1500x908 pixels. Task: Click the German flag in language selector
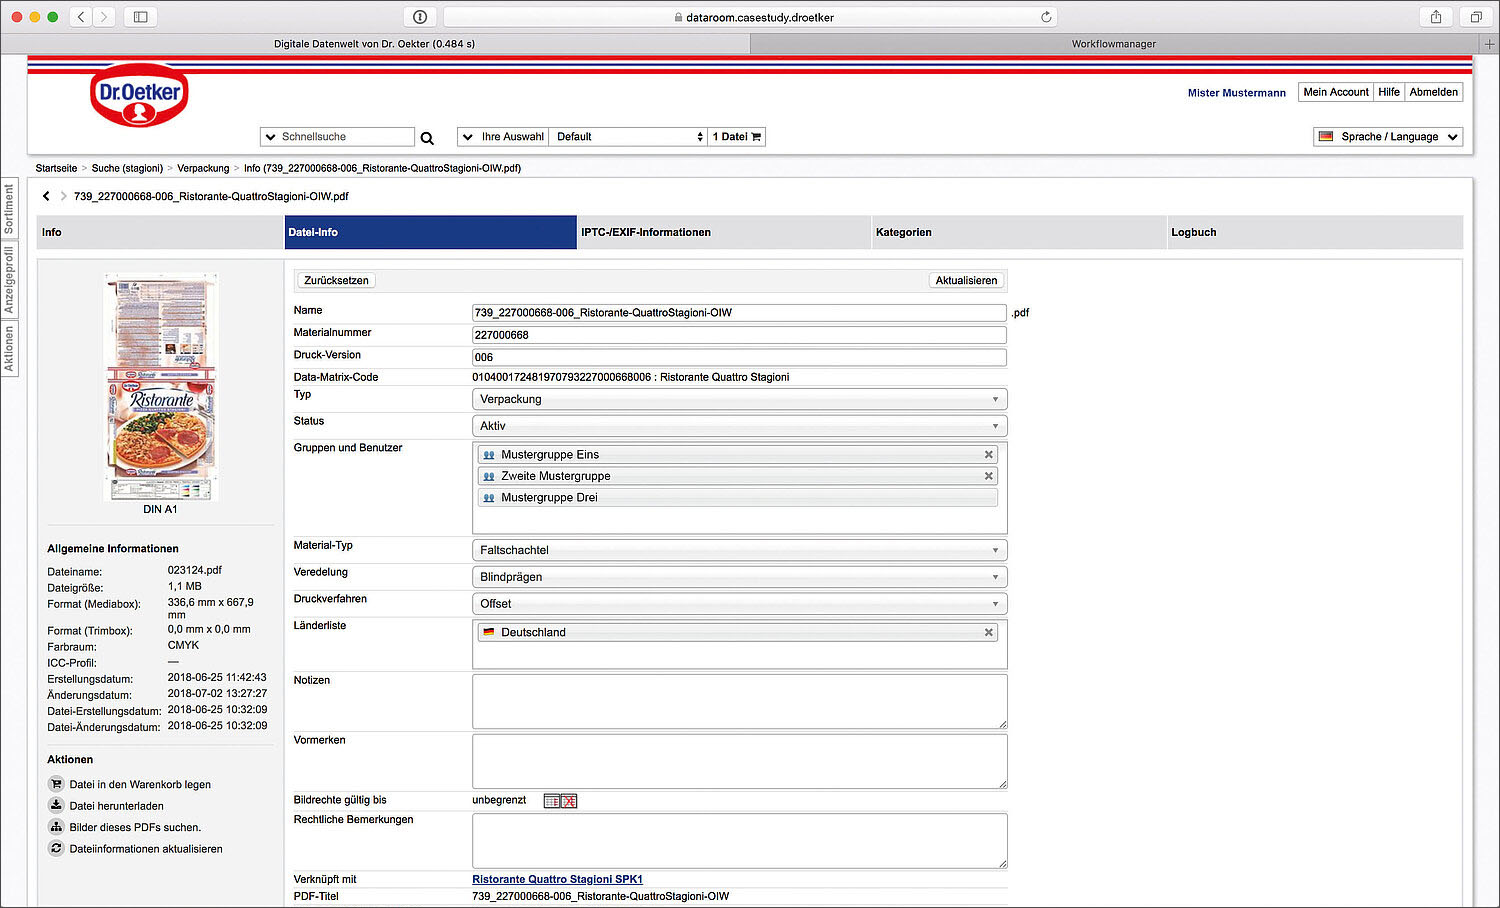click(x=1326, y=137)
